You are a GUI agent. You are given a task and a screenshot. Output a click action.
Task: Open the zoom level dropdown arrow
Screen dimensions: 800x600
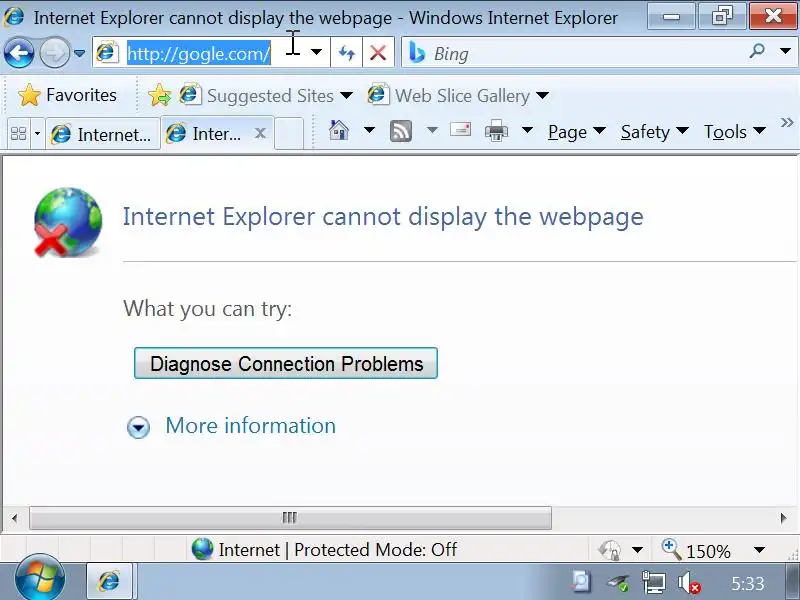coord(759,550)
